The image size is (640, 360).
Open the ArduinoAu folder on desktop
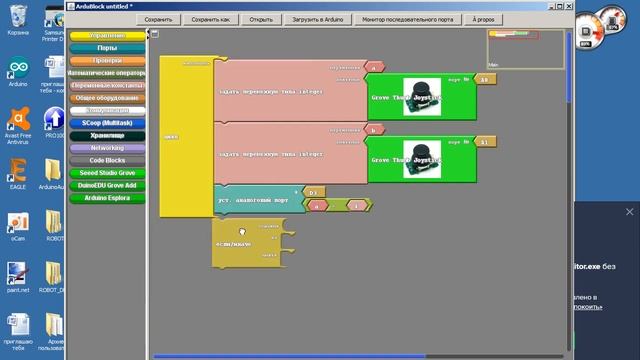click(x=52, y=174)
